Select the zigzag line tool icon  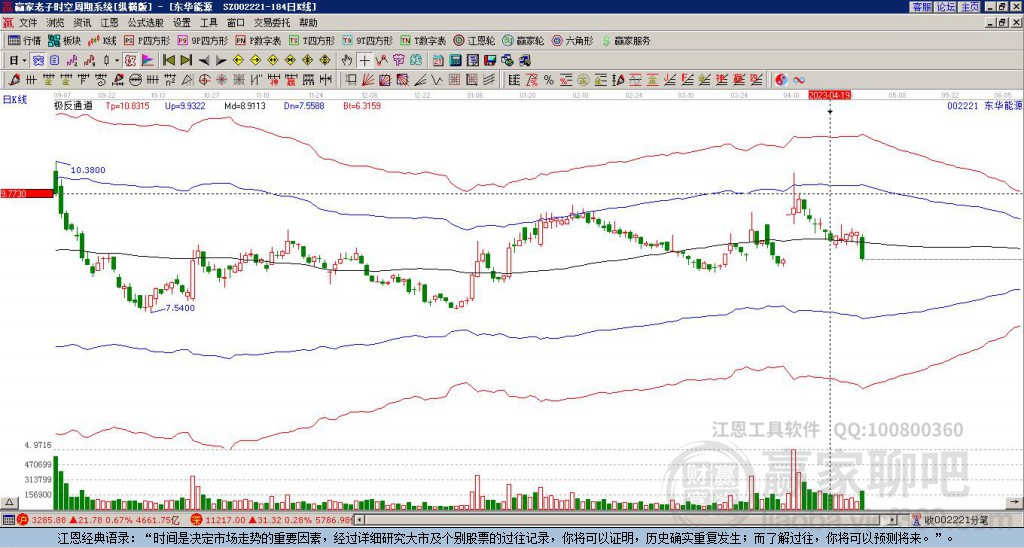tap(437, 80)
